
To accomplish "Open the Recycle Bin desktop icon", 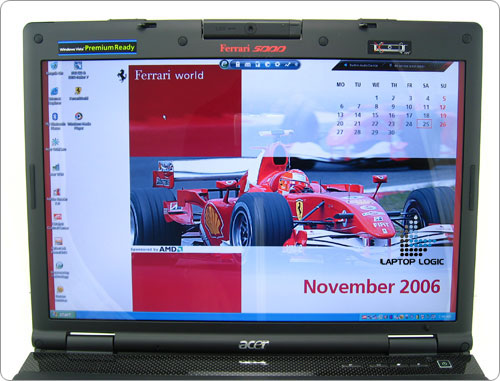I will coord(55,68).
